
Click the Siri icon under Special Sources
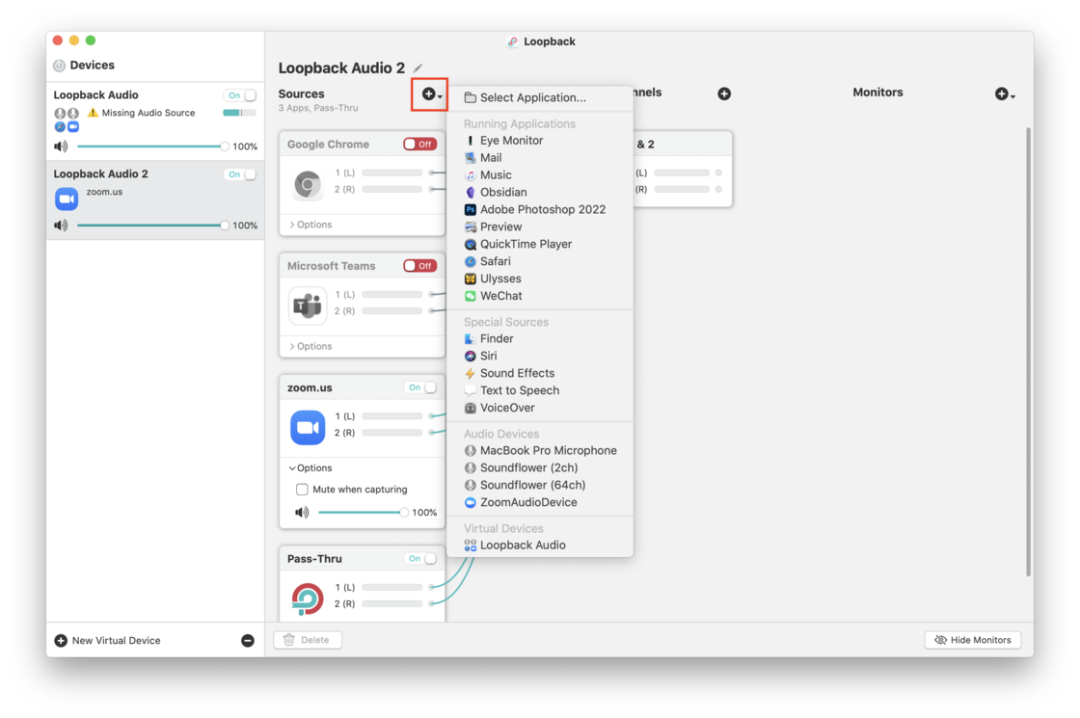(x=470, y=356)
